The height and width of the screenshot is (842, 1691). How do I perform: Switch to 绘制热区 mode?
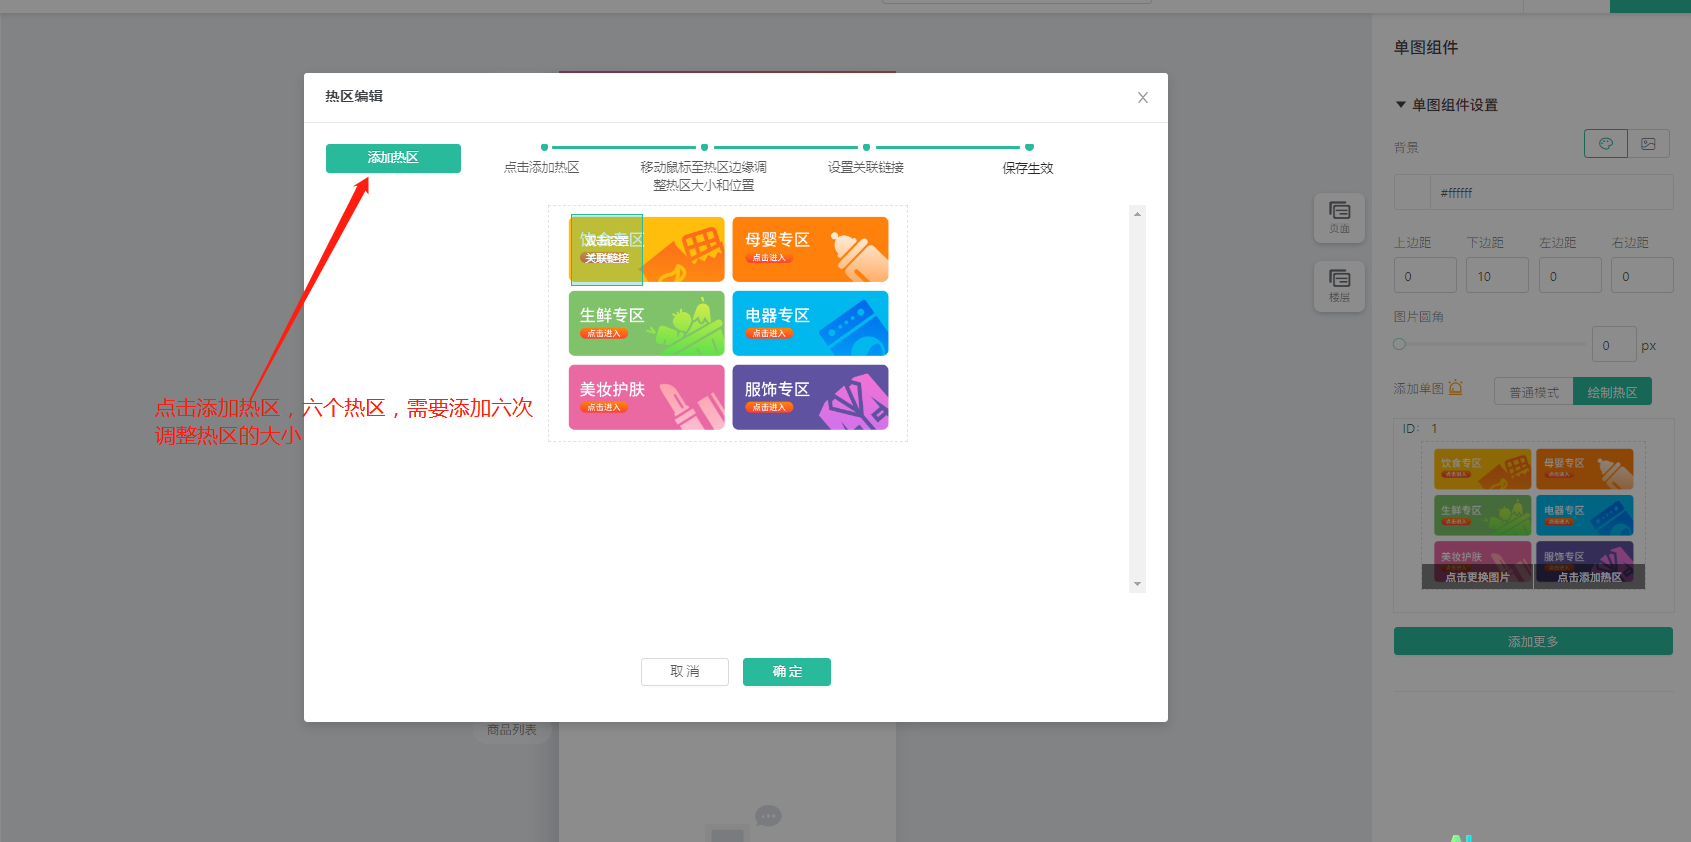(1612, 392)
